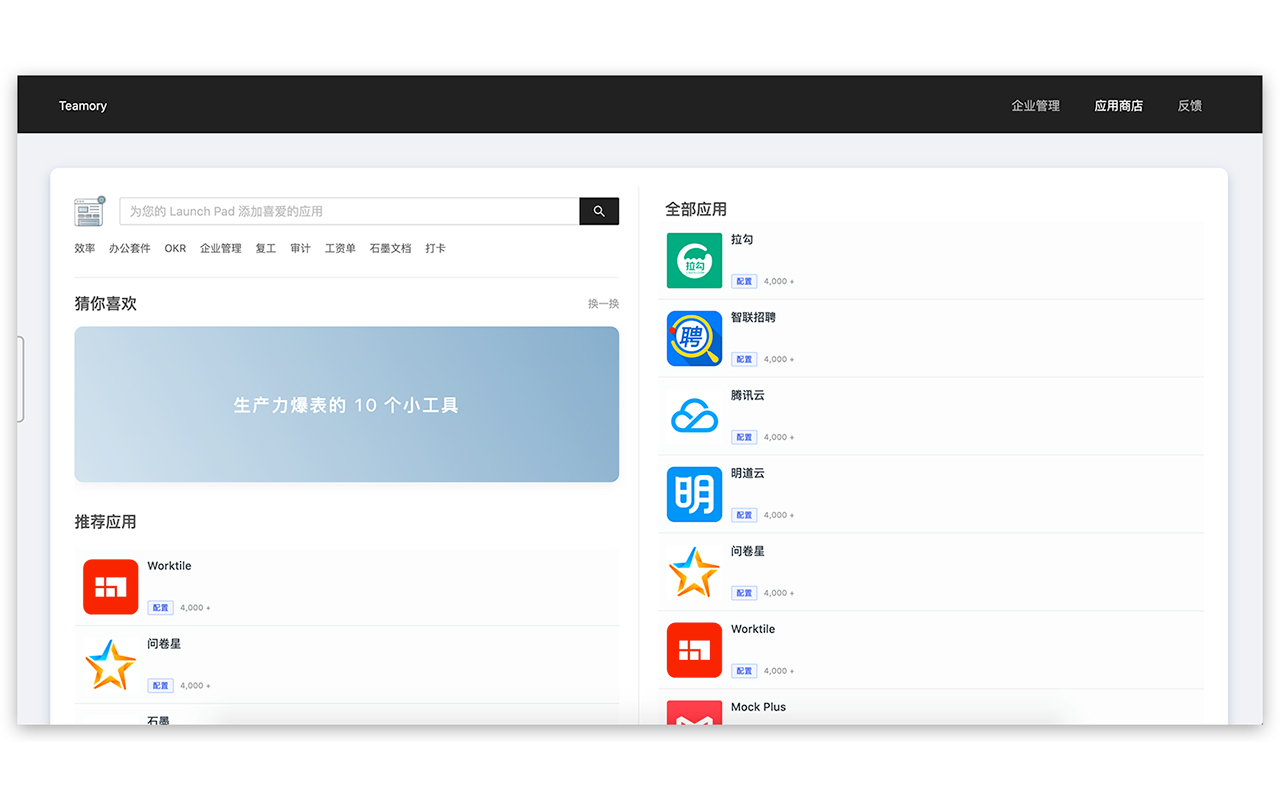Select 智联招聘 app name text
Screen dimensions: 1280x800
point(753,318)
